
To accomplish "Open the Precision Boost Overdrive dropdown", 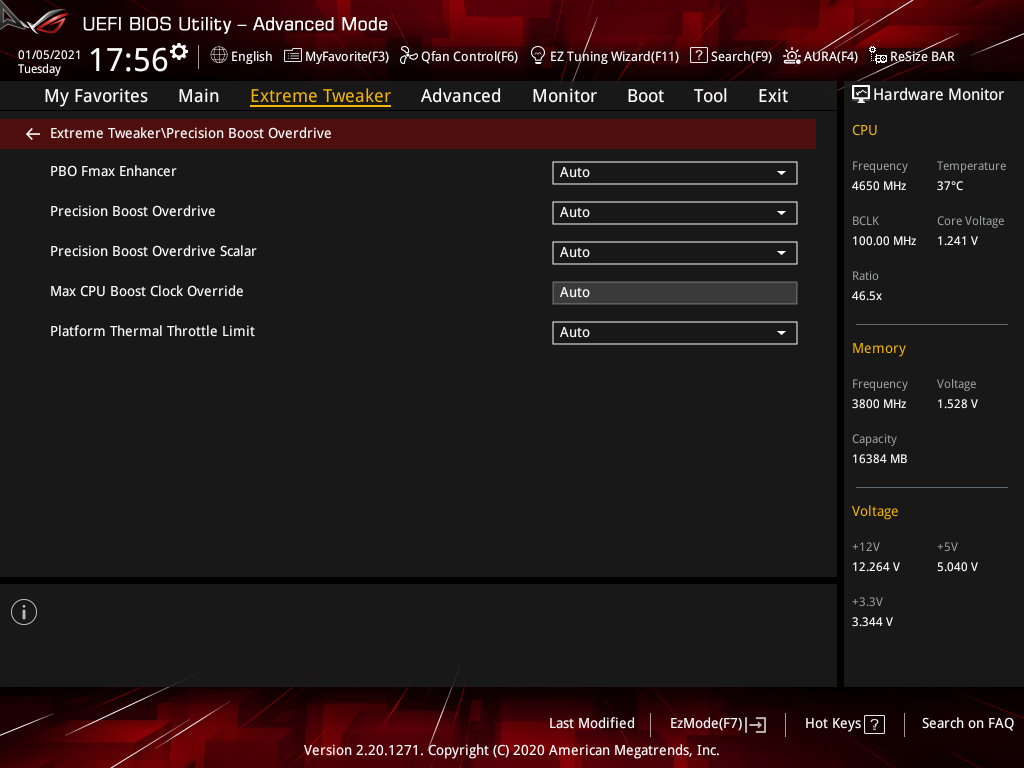I will click(675, 212).
